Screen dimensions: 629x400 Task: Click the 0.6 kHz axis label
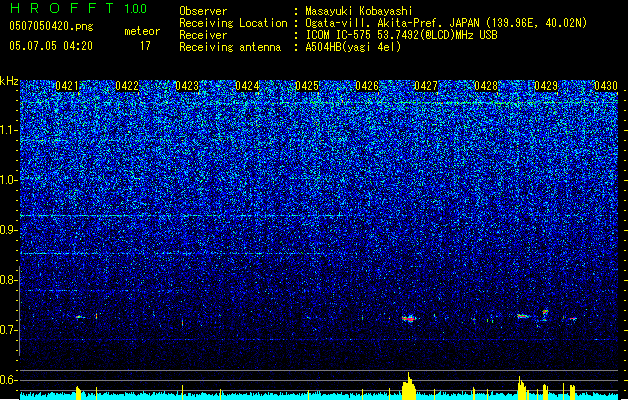point(9,380)
